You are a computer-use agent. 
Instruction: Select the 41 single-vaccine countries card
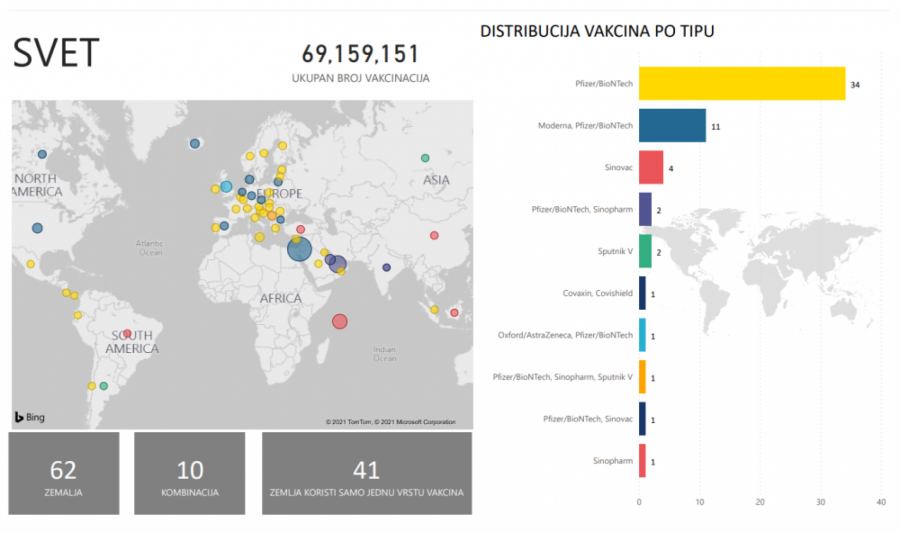(x=366, y=473)
